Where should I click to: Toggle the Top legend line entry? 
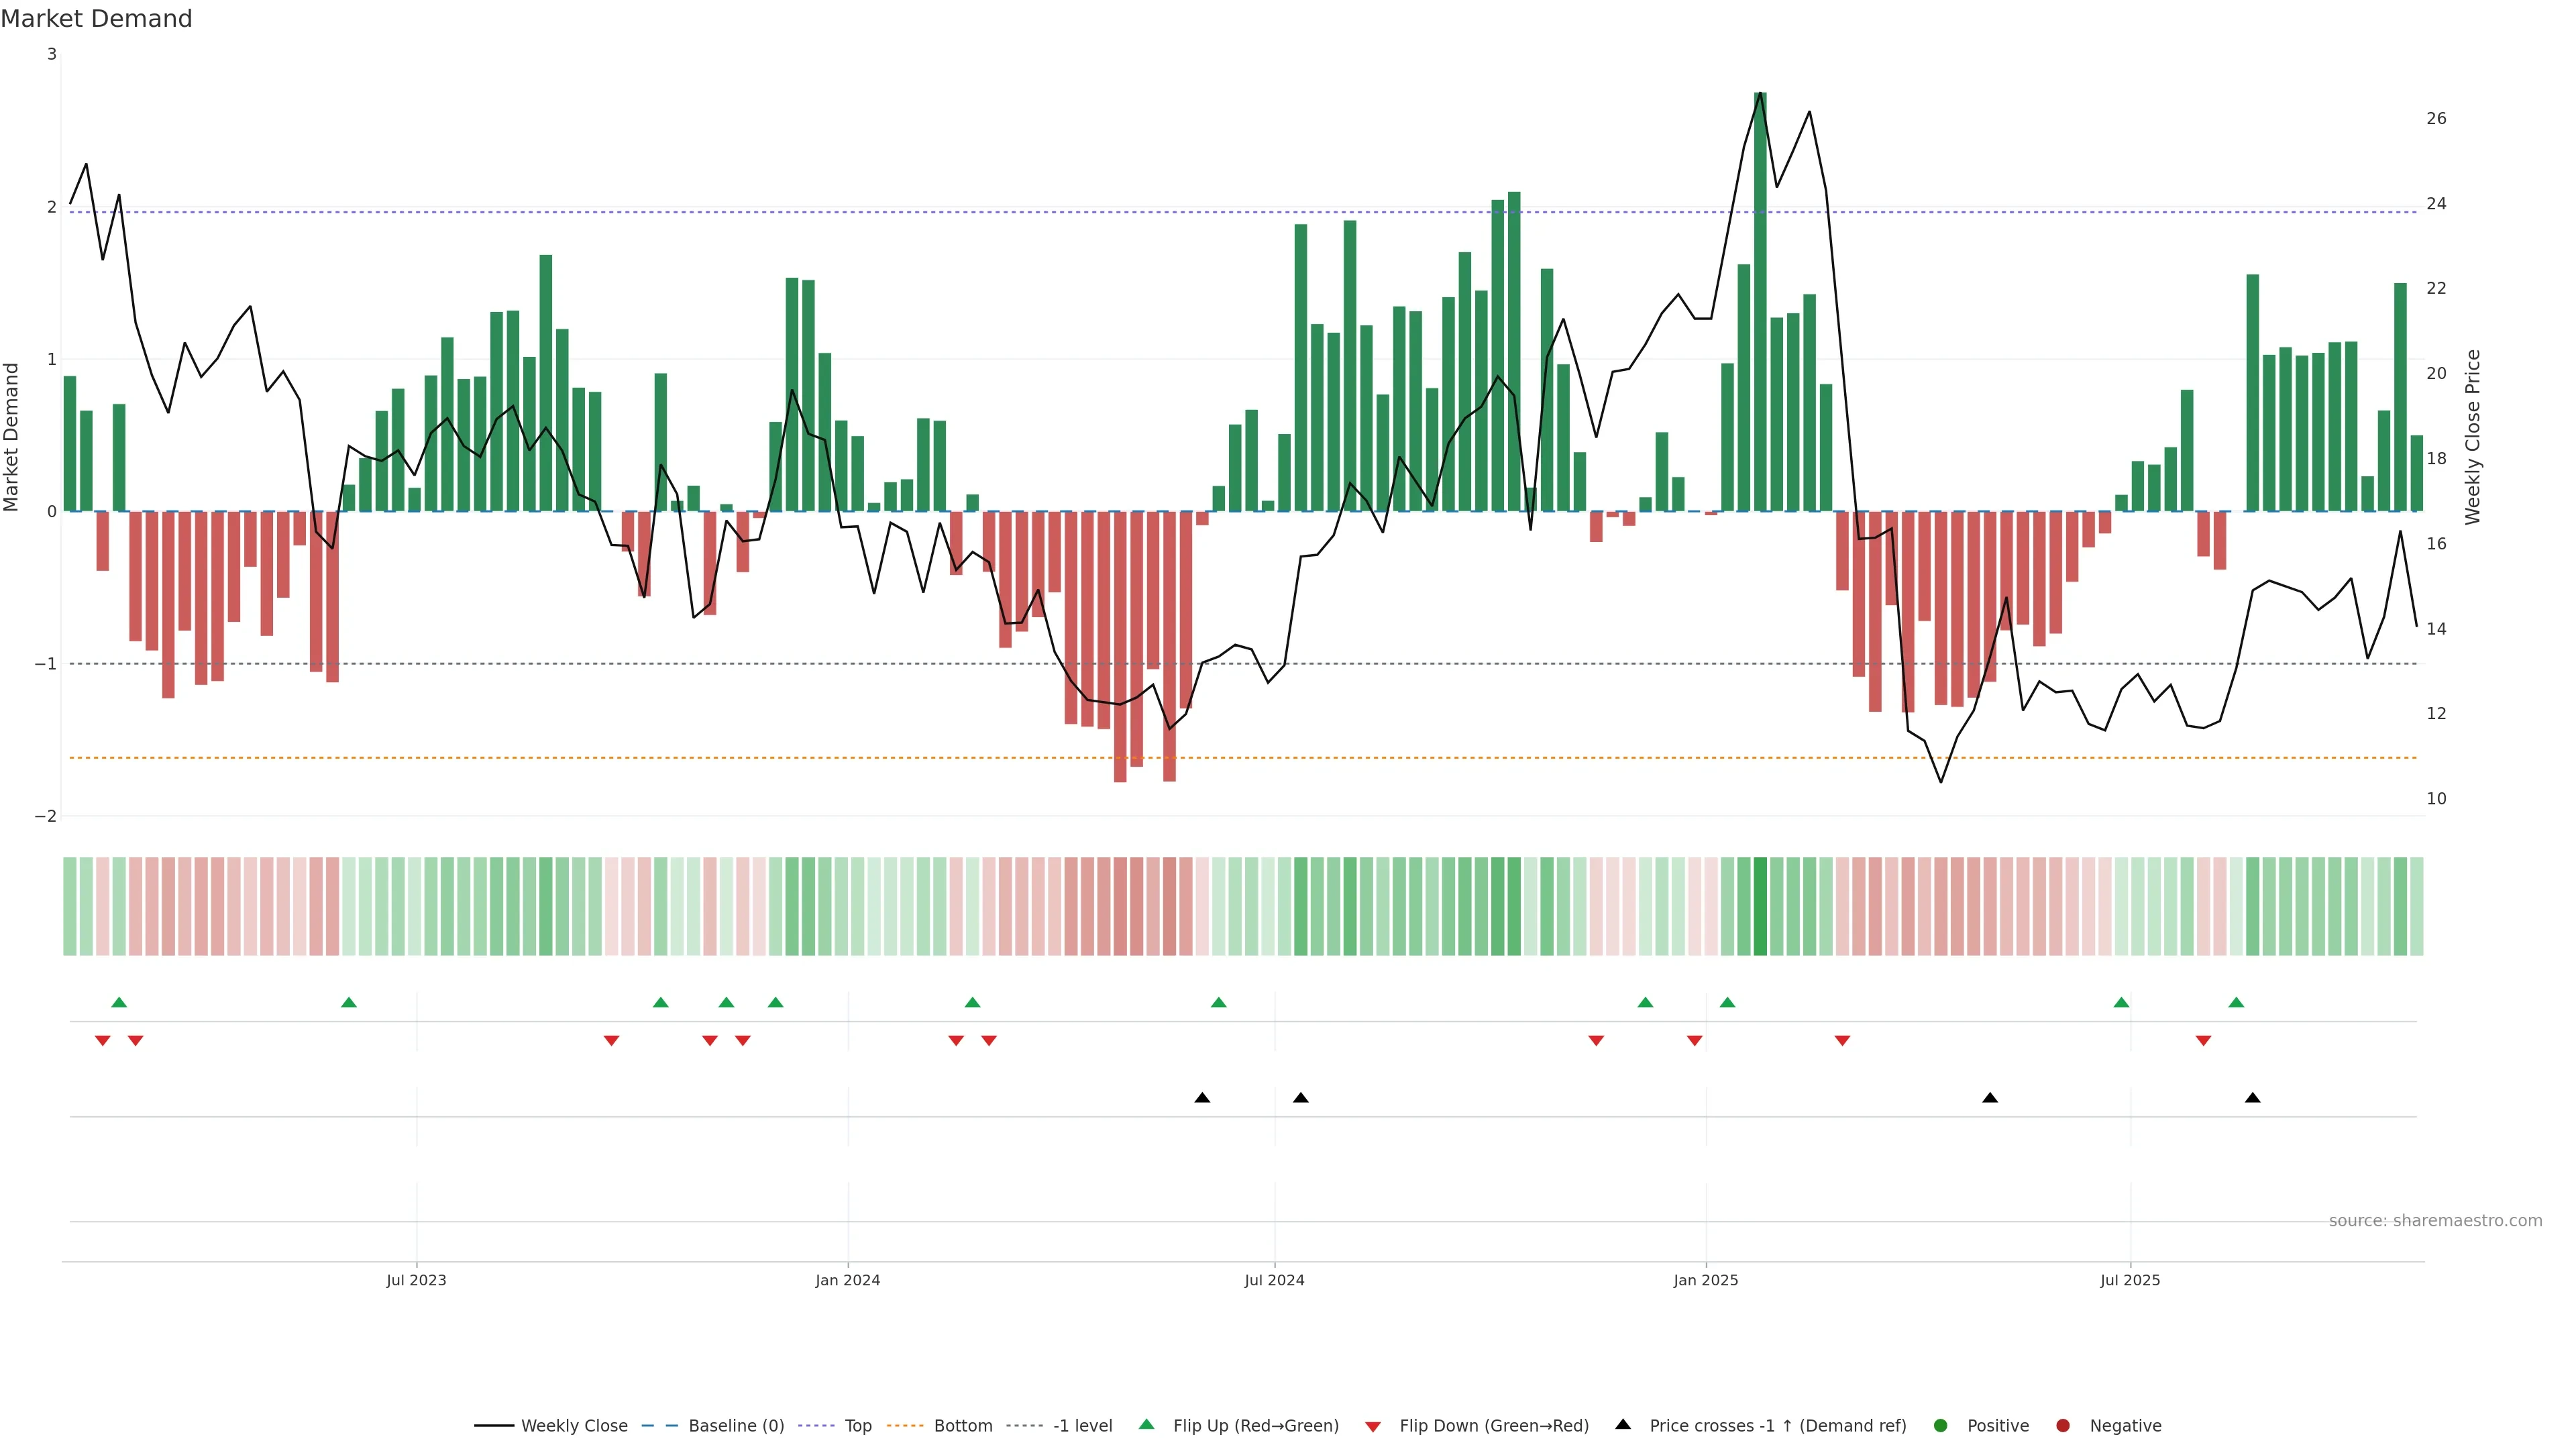click(x=857, y=1425)
